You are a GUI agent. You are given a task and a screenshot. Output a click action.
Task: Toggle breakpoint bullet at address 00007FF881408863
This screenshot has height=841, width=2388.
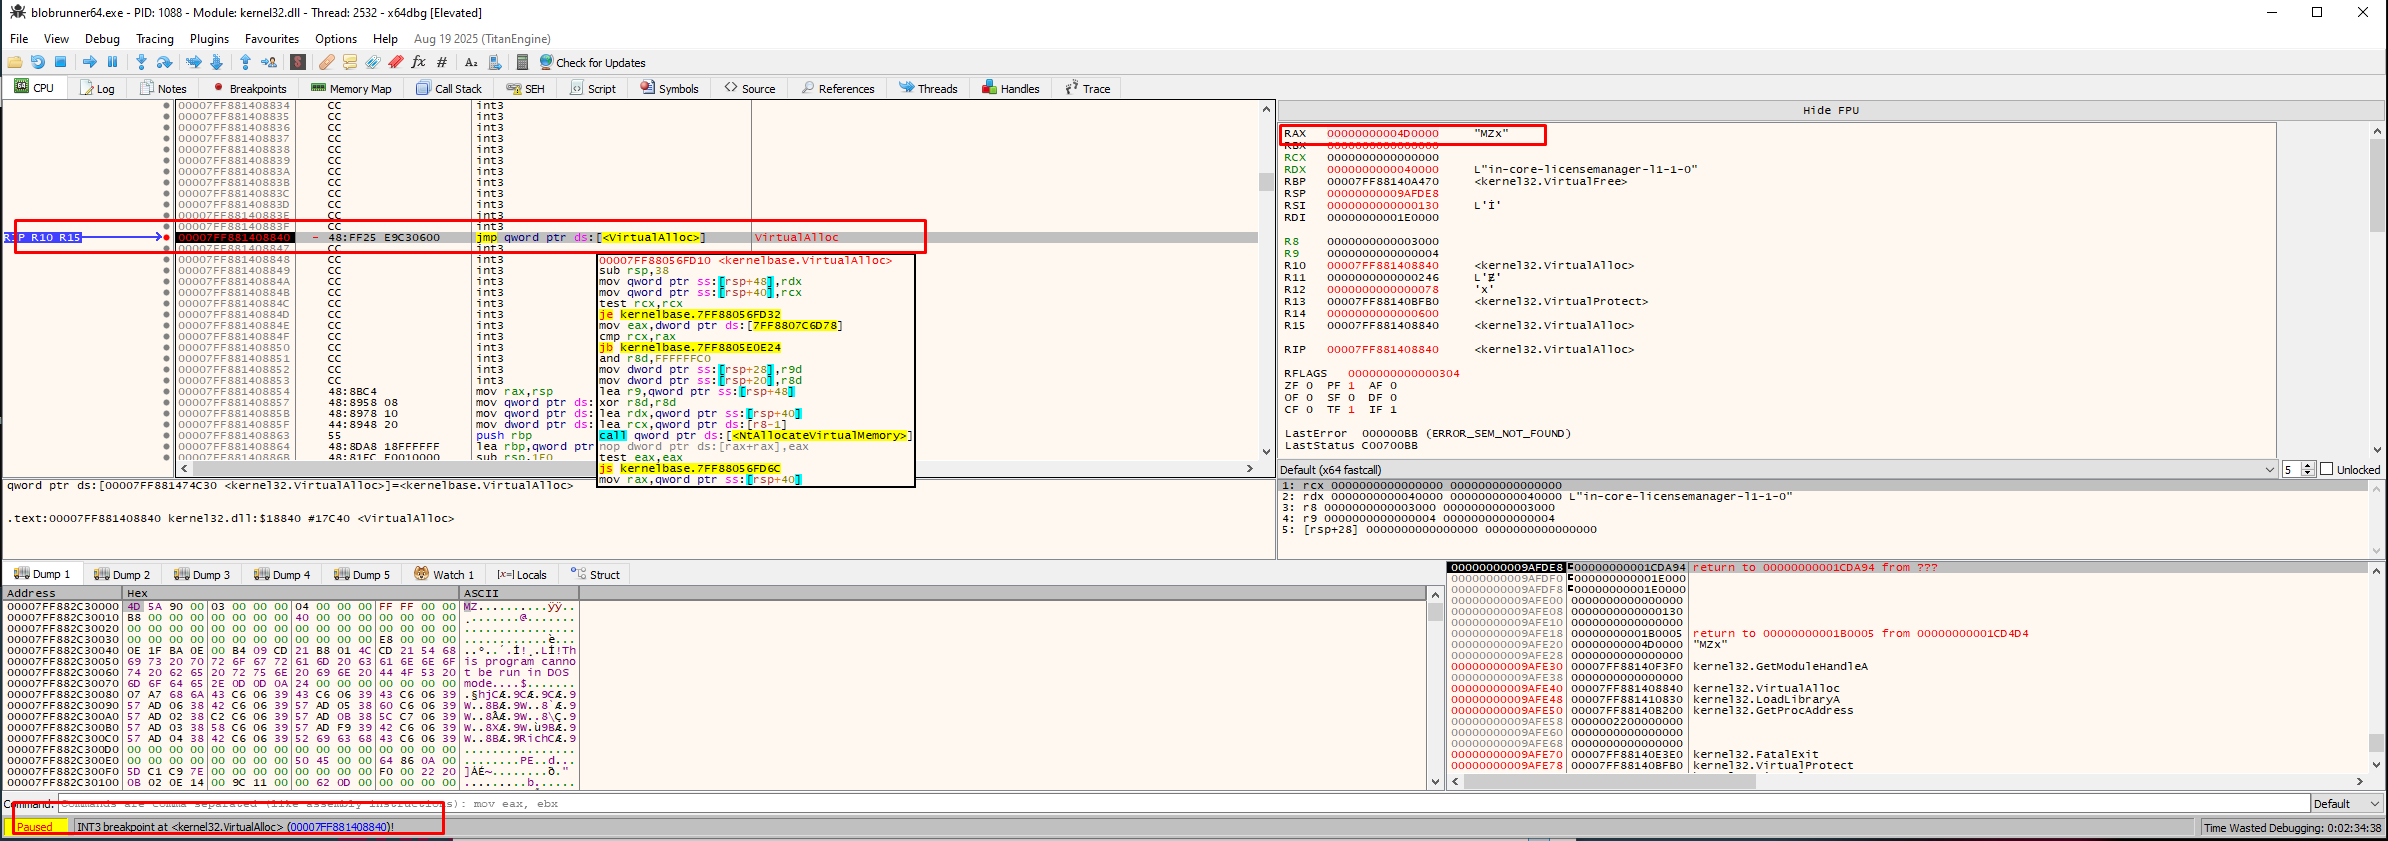click(167, 436)
